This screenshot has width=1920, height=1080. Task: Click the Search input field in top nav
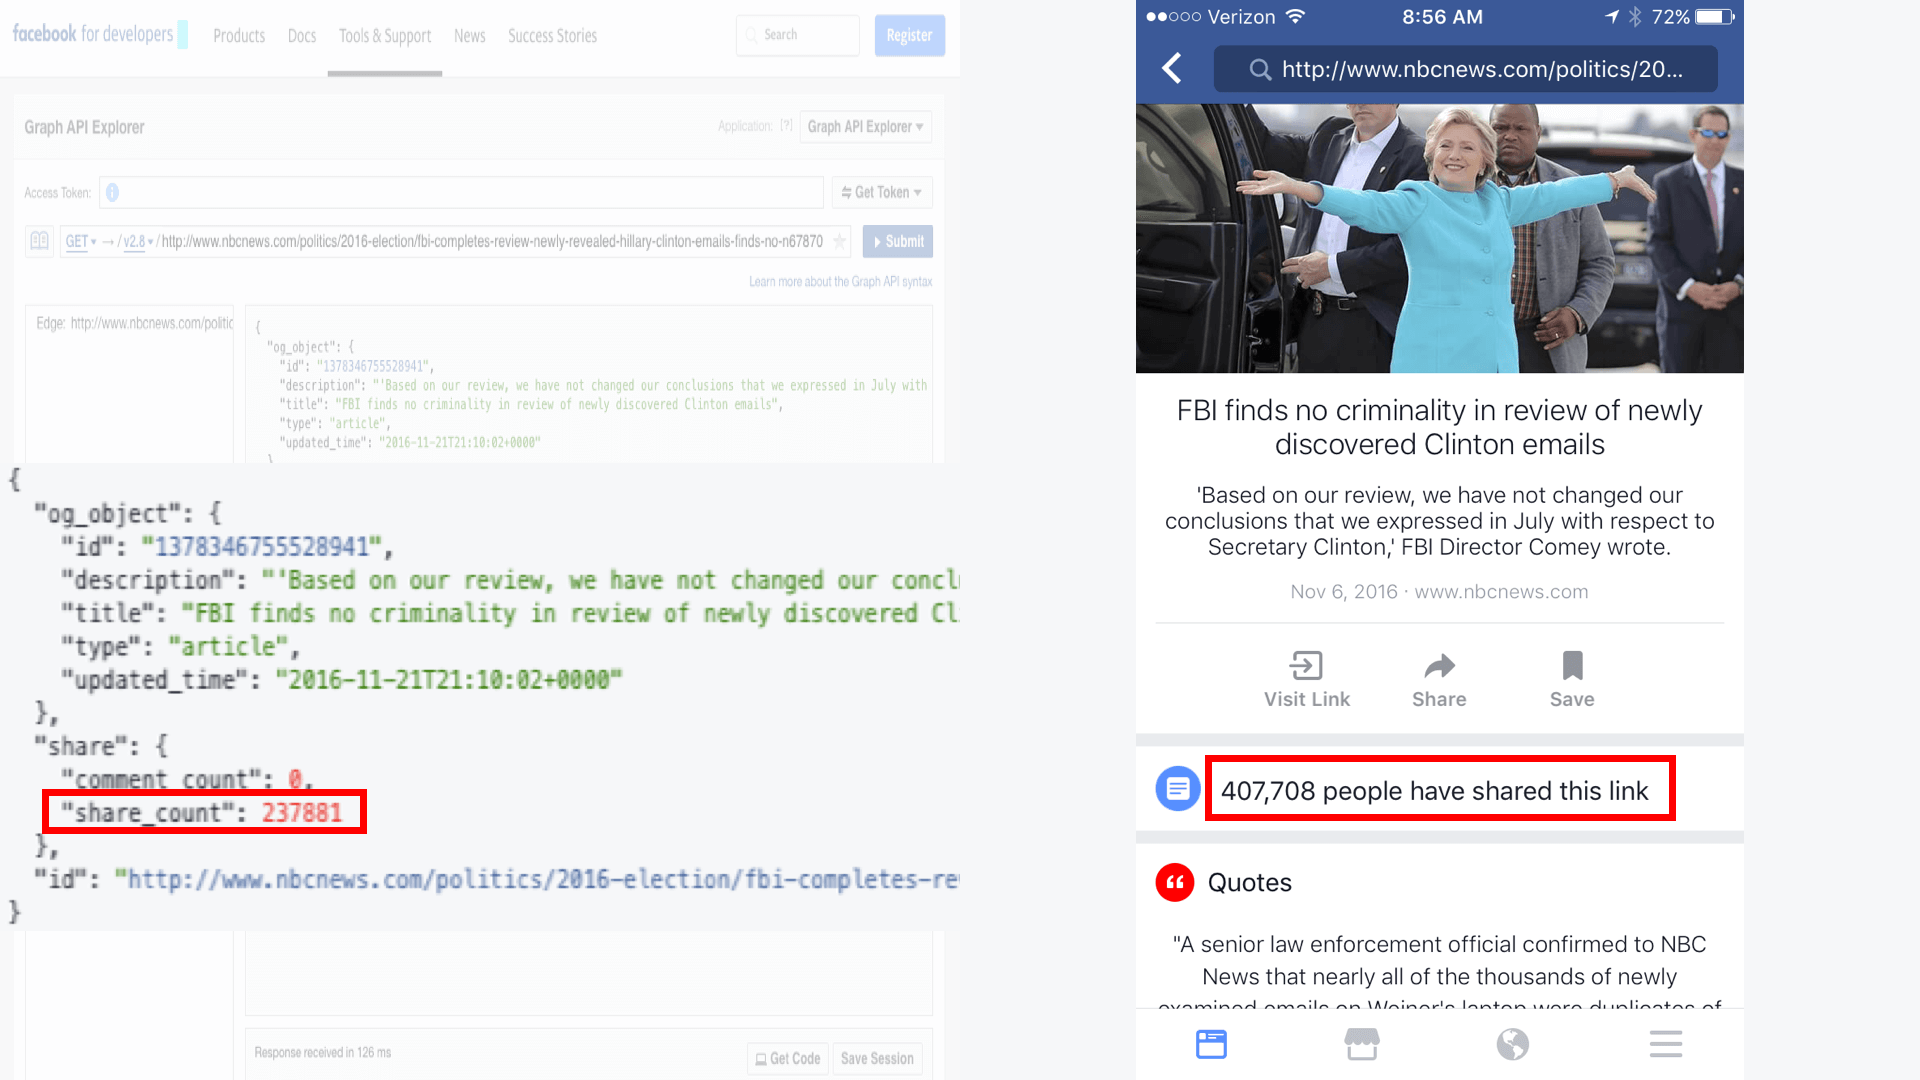[x=798, y=36]
